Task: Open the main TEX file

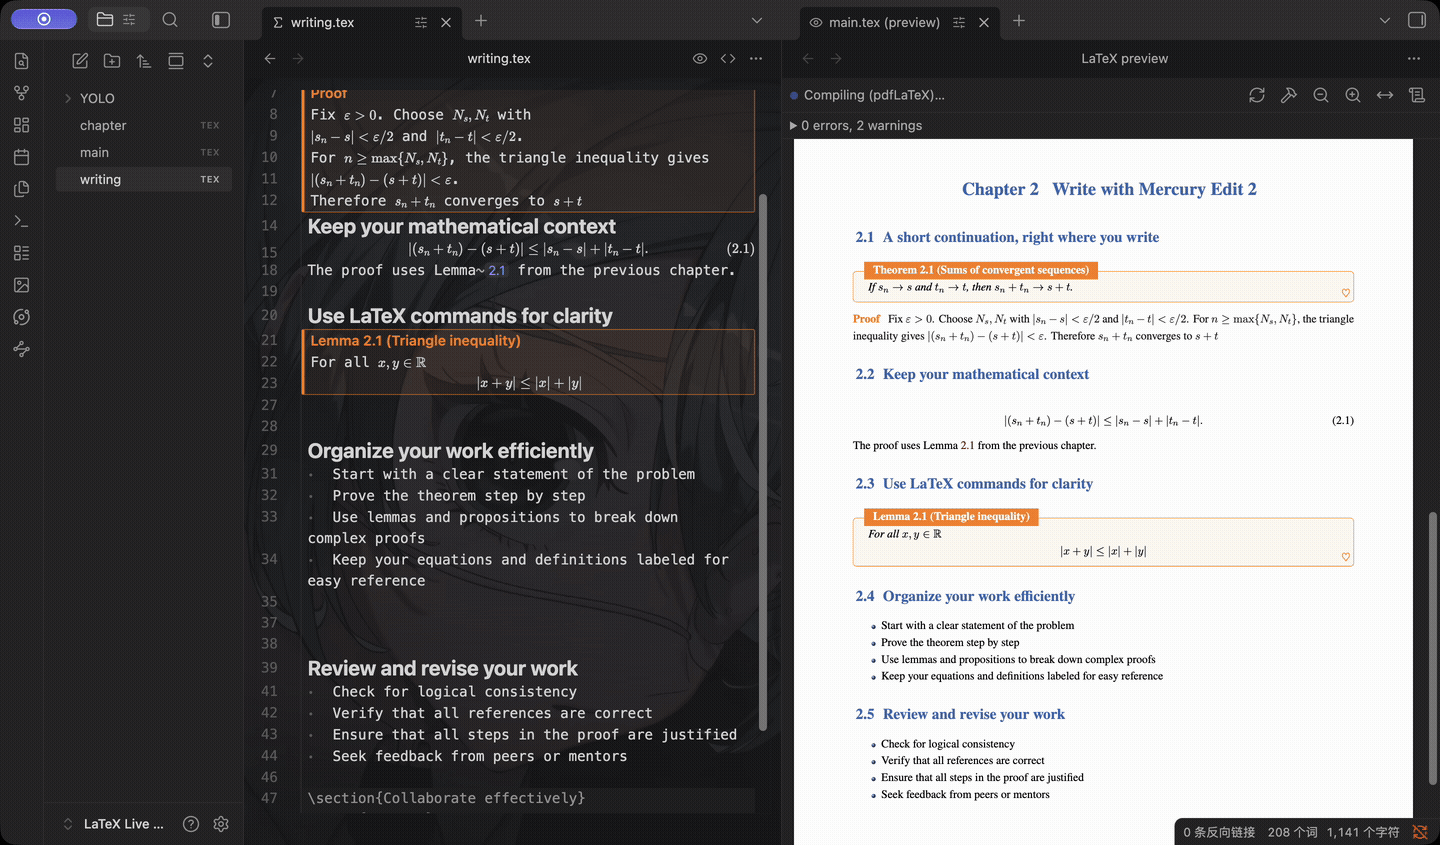Action: point(144,152)
